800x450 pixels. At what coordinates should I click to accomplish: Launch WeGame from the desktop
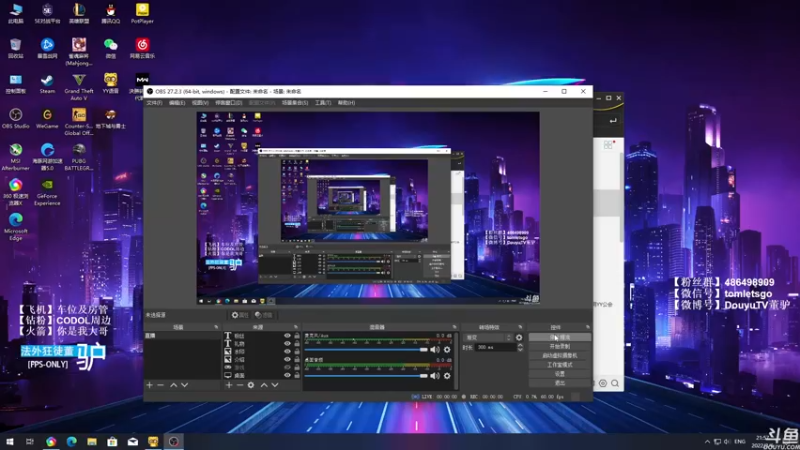point(47,118)
